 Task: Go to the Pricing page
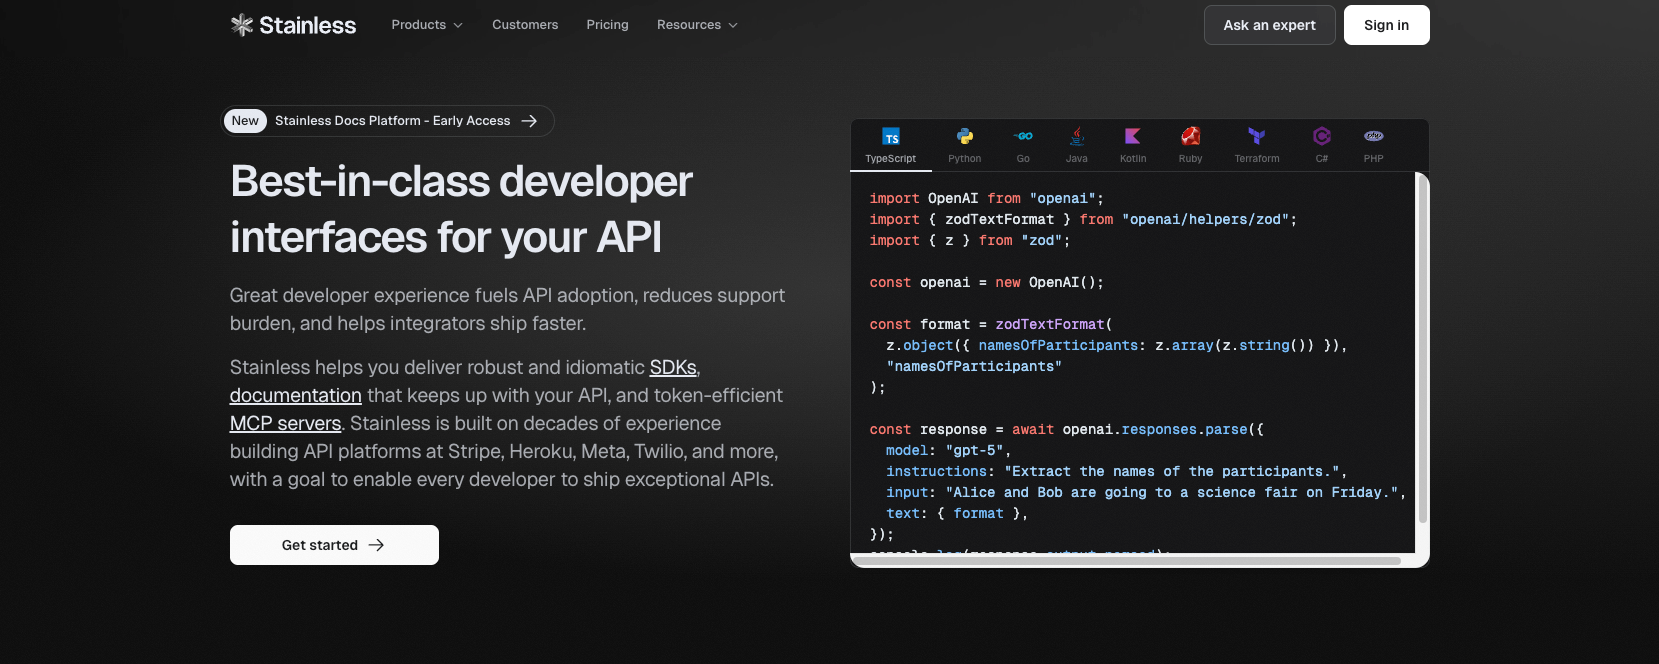[608, 25]
